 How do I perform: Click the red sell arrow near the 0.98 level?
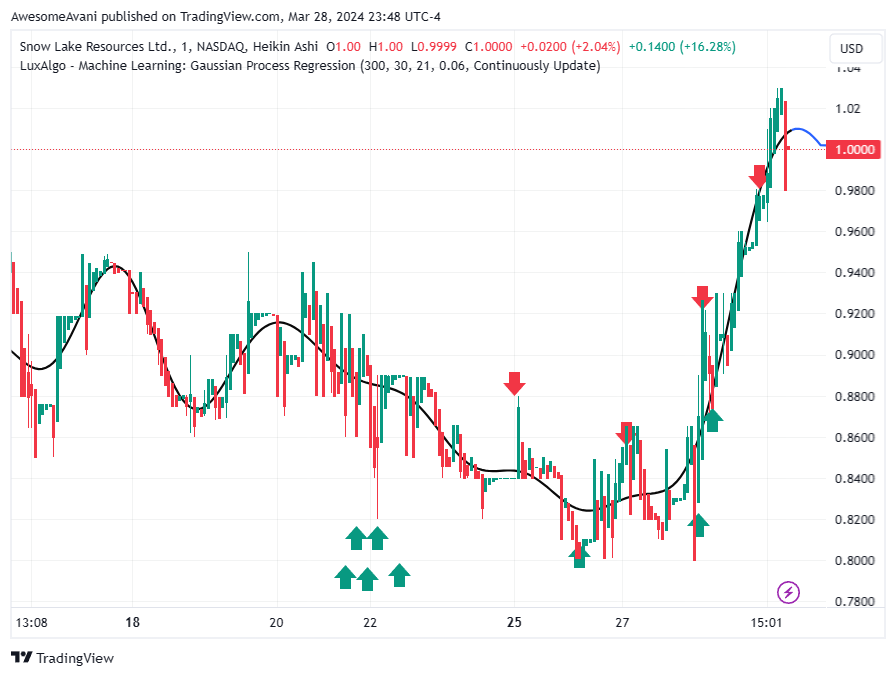point(759,176)
